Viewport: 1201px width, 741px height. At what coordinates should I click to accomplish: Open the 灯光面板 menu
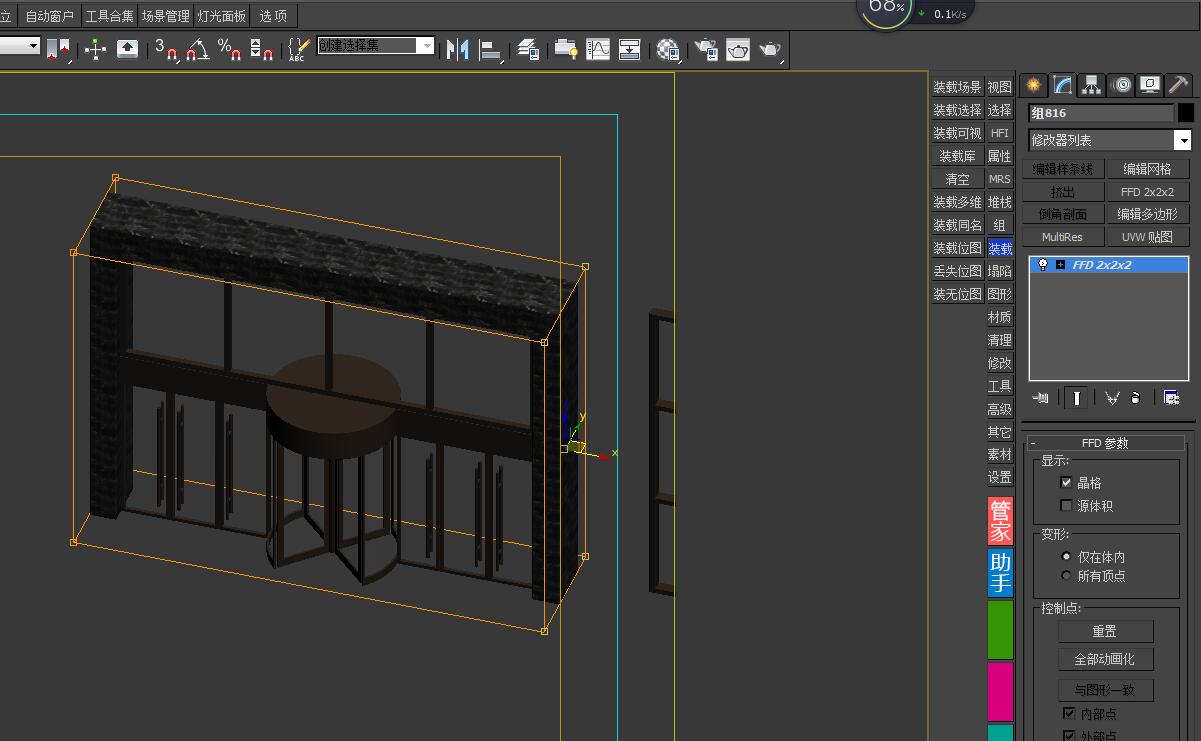tap(221, 16)
